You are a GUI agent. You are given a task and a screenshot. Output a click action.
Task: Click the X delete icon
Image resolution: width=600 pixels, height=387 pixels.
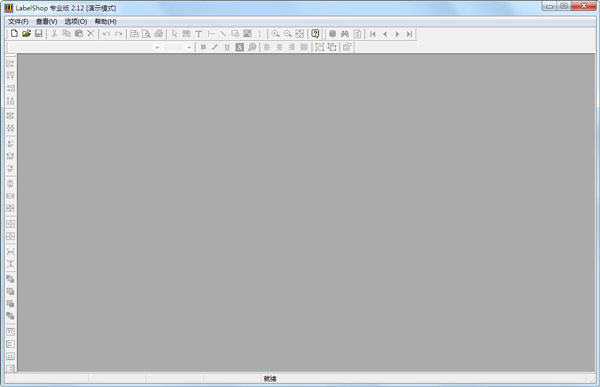coord(91,34)
